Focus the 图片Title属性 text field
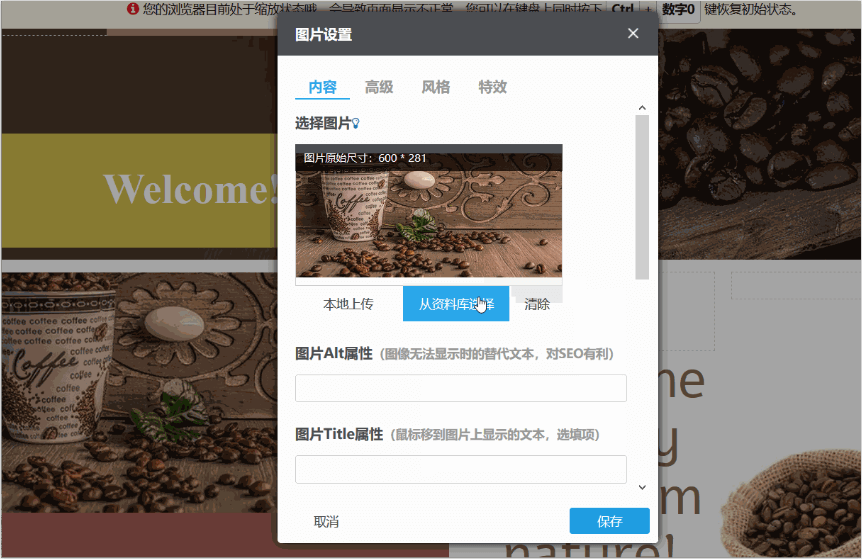This screenshot has width=862, height=559. (460, 469)
